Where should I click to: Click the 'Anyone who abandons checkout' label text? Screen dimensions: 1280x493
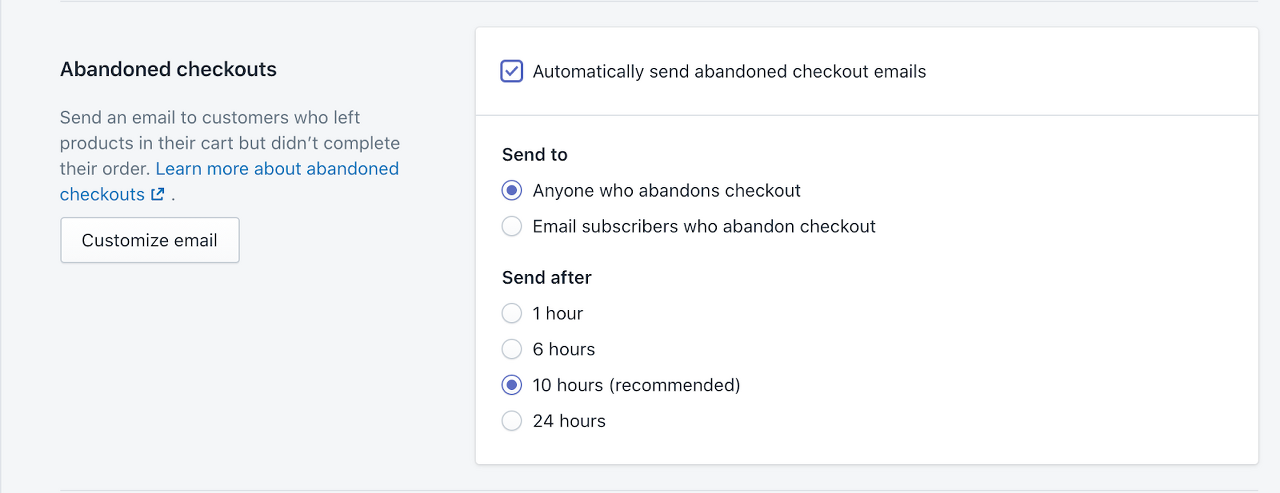tap(666, 191)
